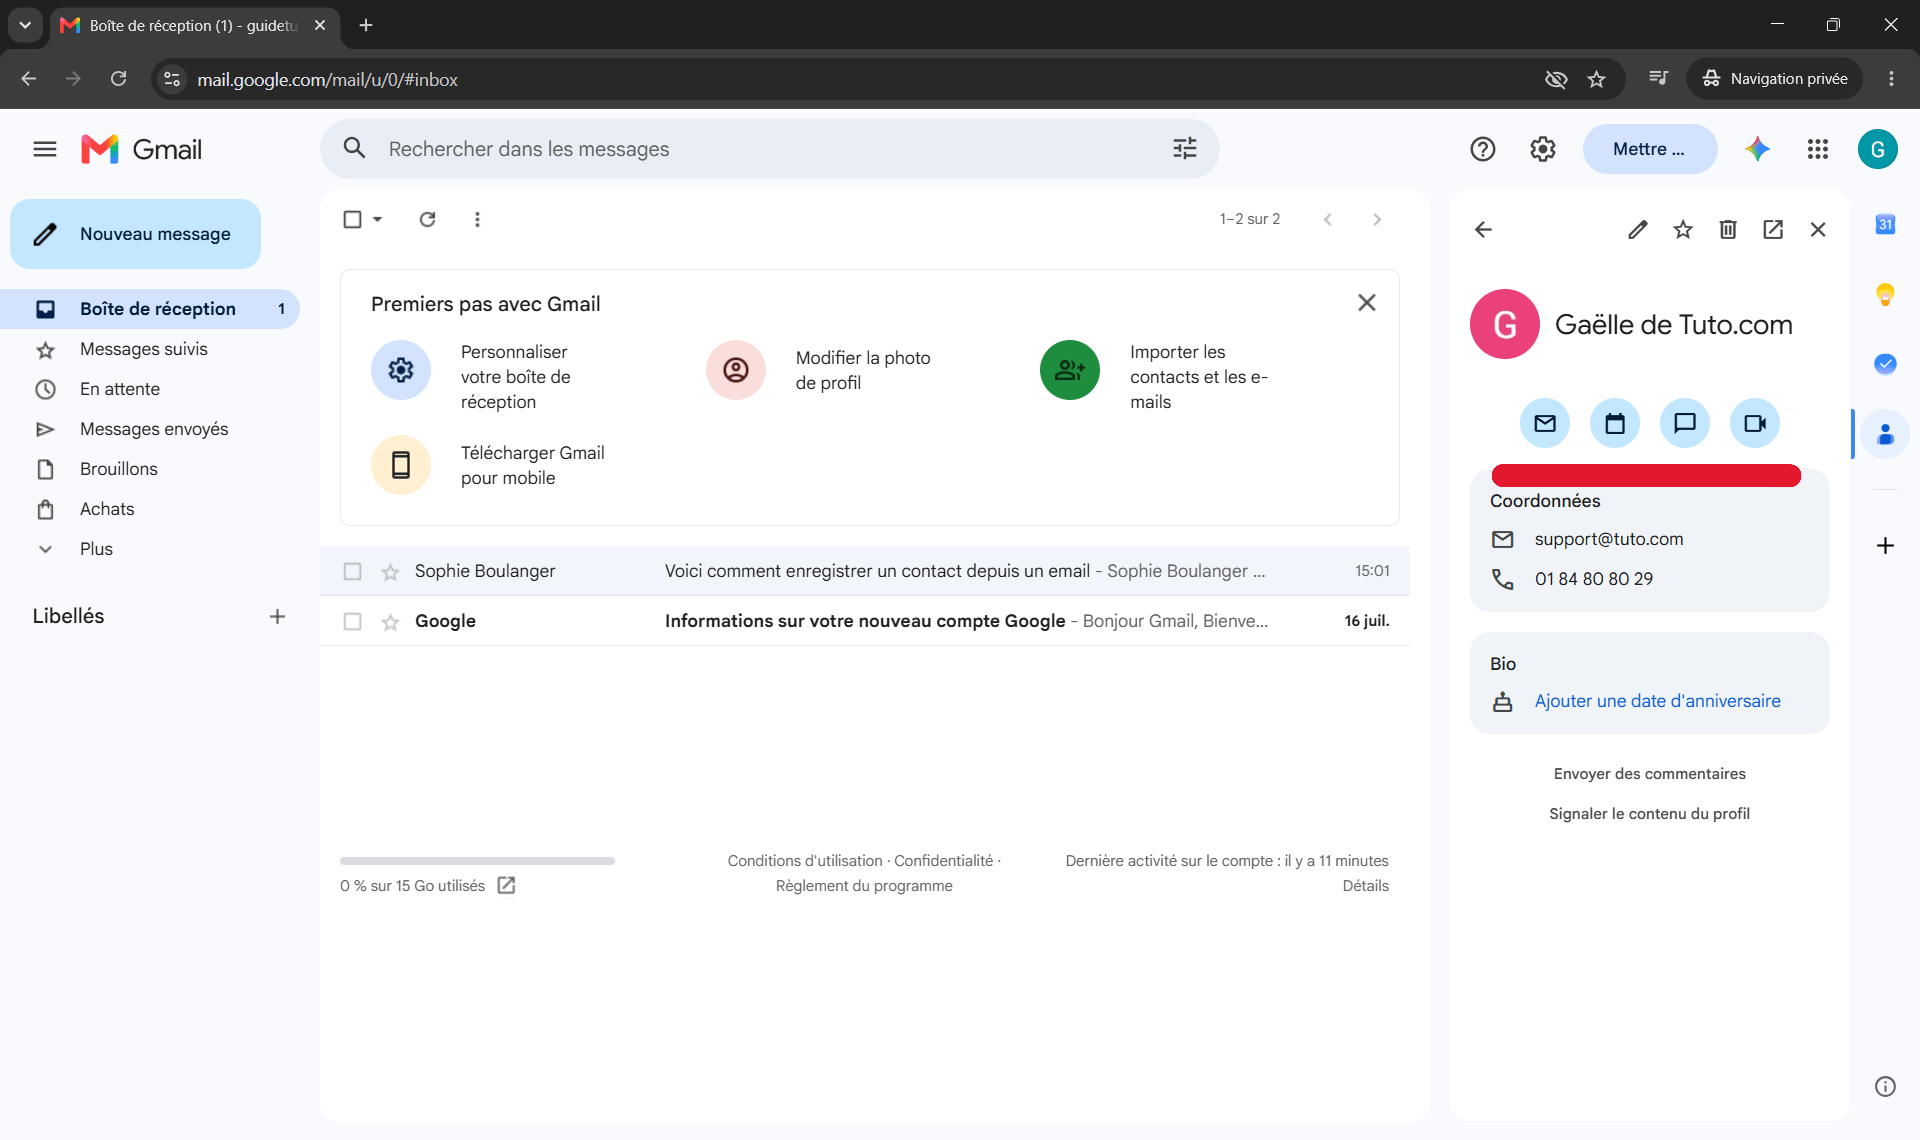Click the eye-off icon in address bar
Viewport: 1920px width, 1140px height.
(x=1555, y=79)
